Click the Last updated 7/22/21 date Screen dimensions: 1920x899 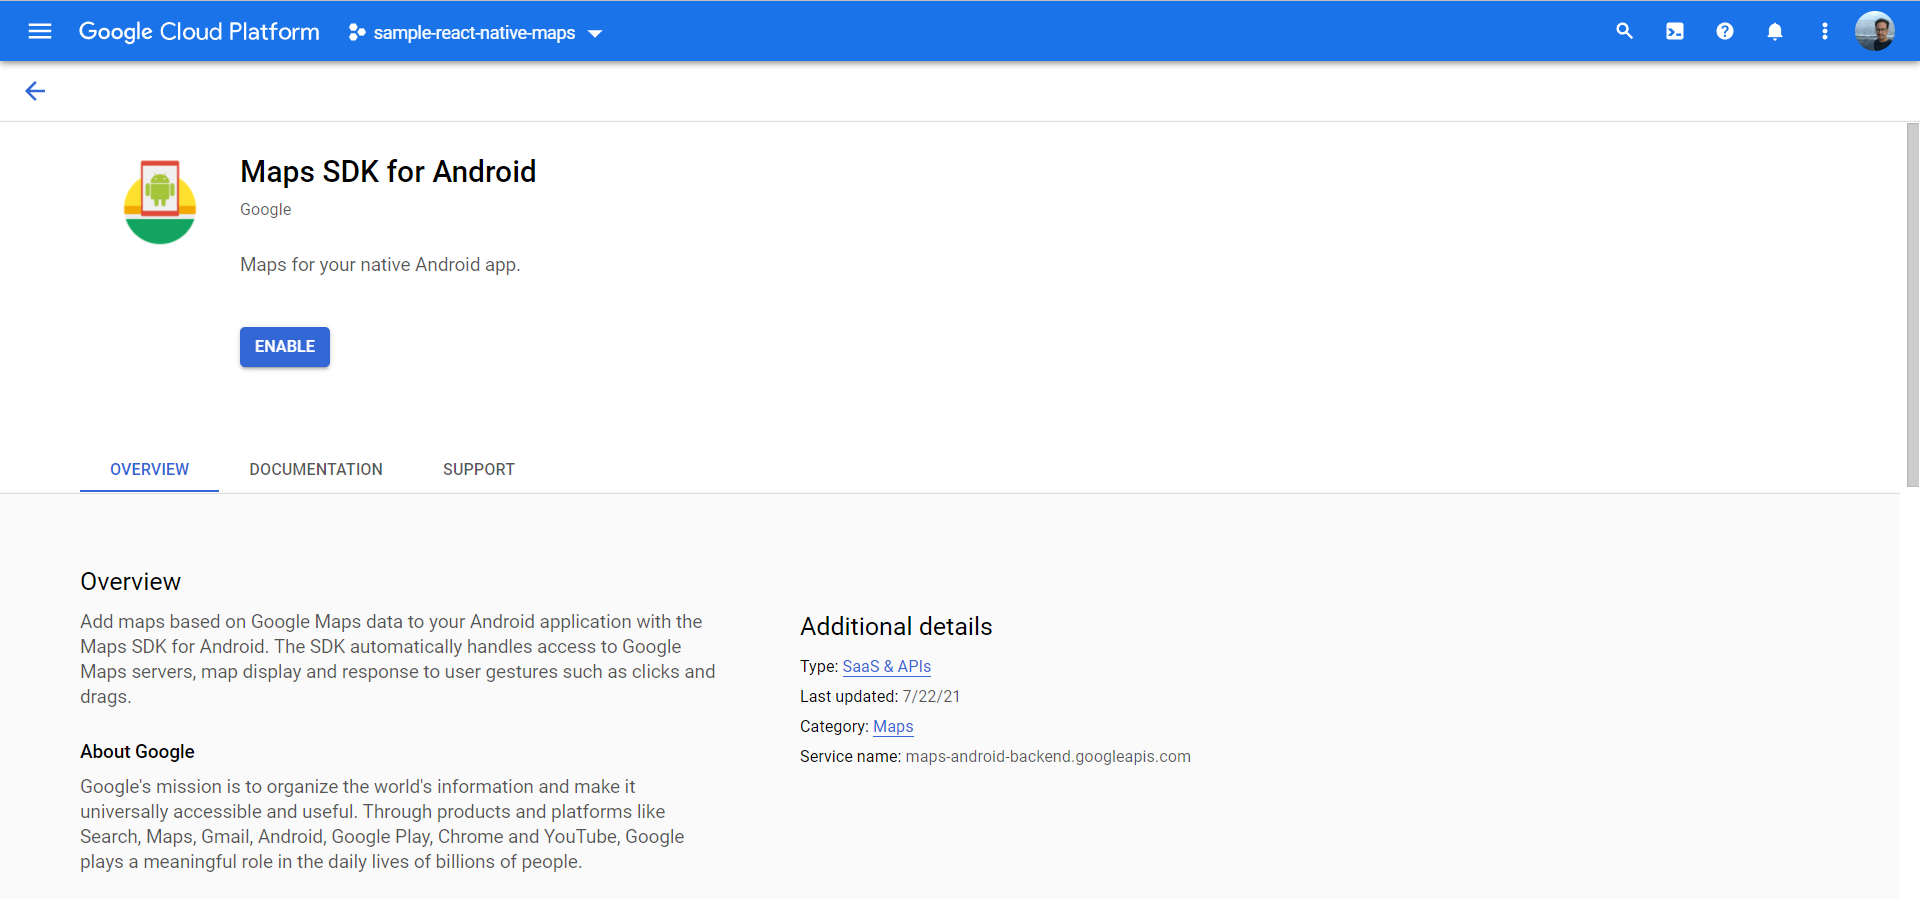pos(931,696)
